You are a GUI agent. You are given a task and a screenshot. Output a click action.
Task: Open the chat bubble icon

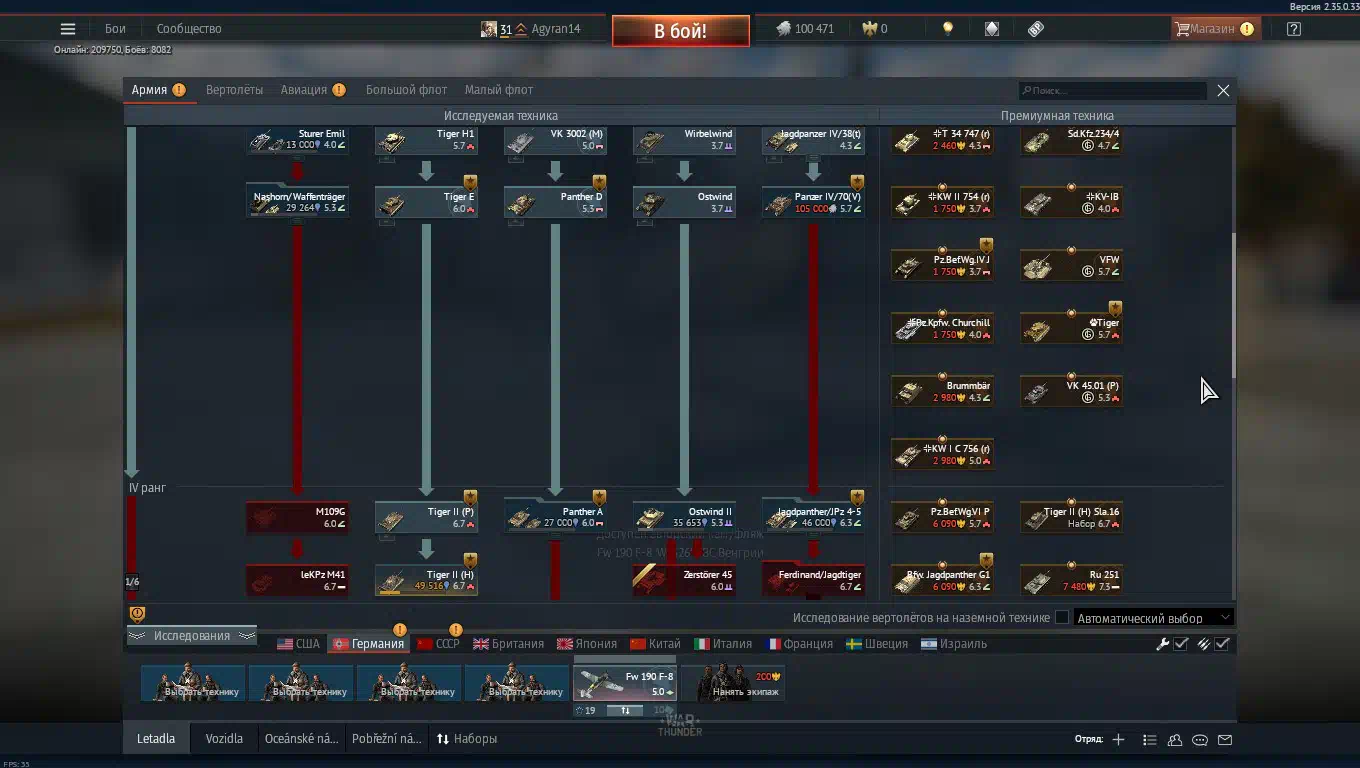(1200, 740)
